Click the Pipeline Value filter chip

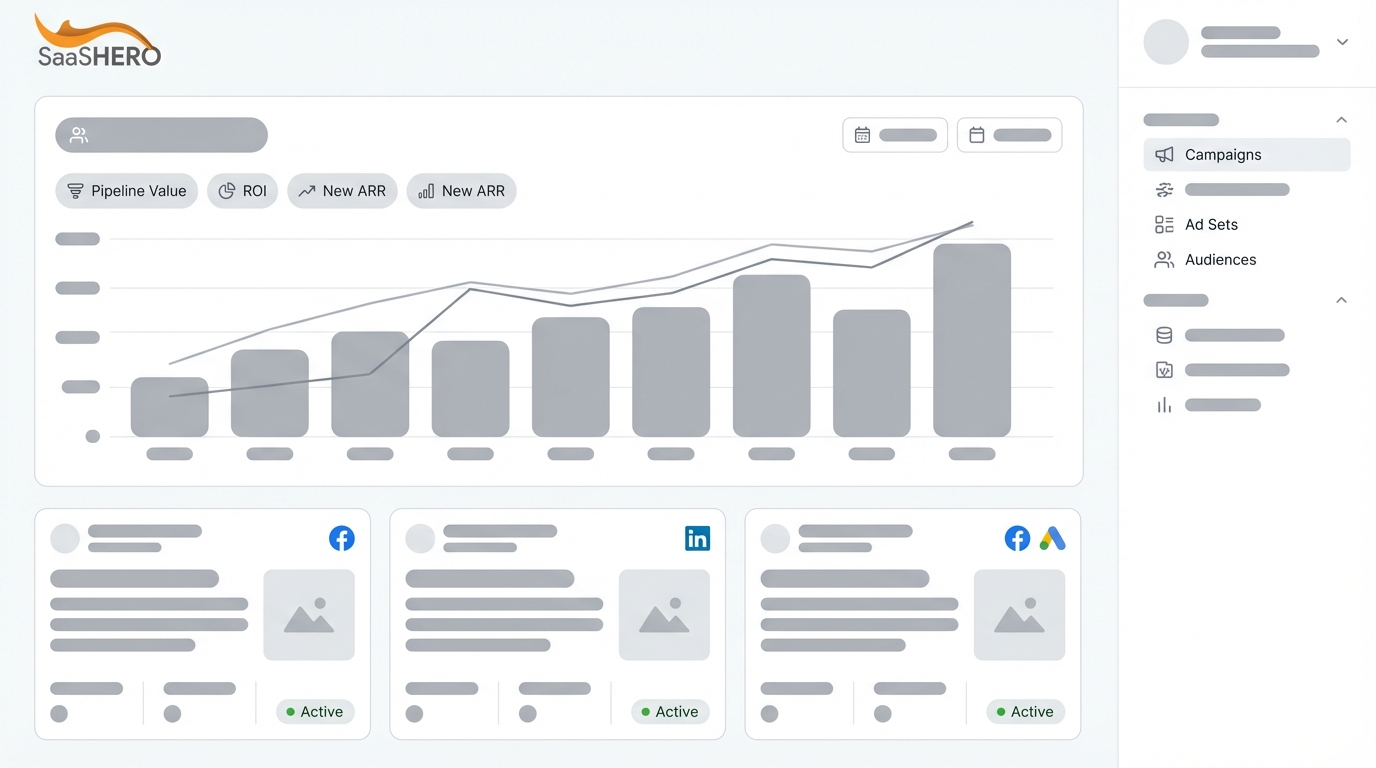coord(126,190)
